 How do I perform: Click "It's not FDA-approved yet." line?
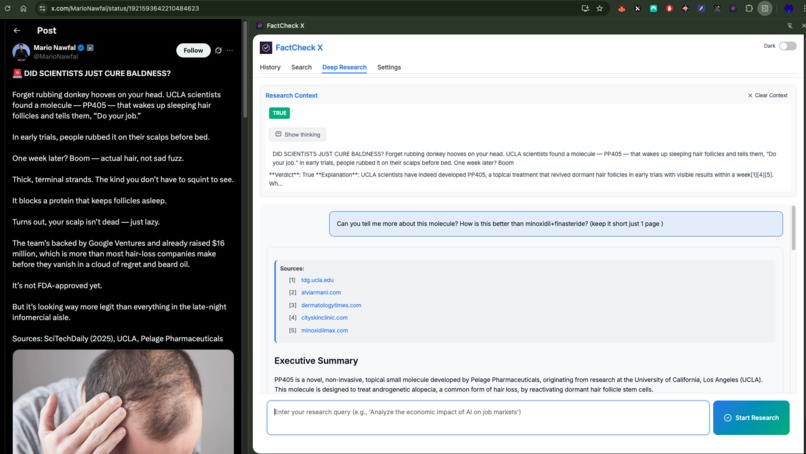(x=57, y=286)
